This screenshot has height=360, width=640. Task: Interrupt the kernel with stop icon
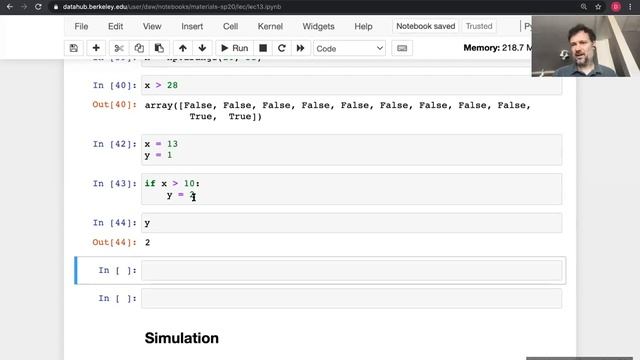click(263, 48)
